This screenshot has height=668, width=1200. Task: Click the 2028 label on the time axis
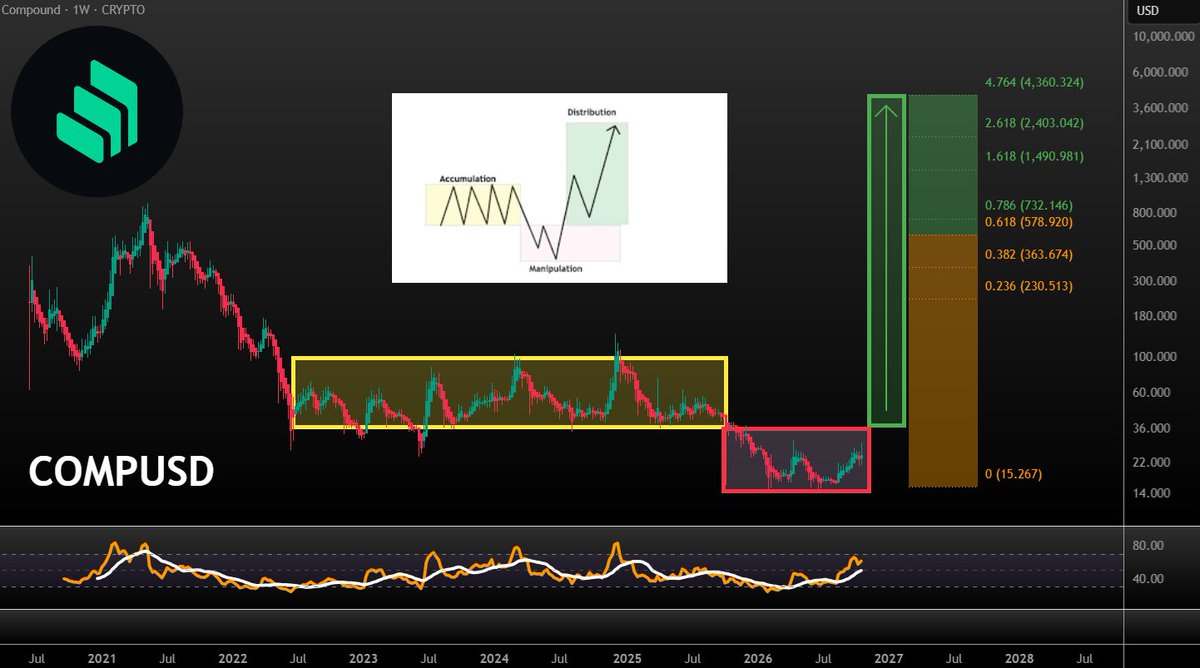[1020, 660]
